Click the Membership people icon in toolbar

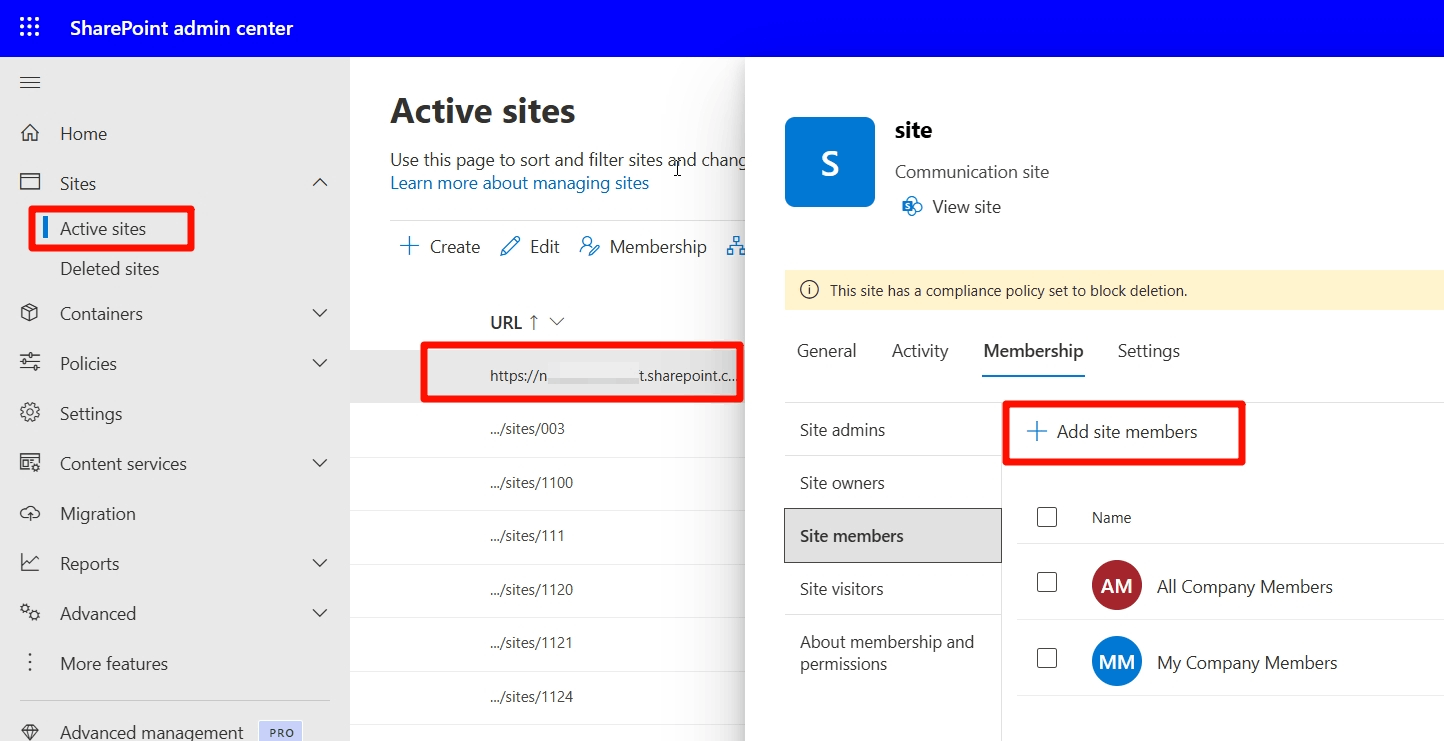(x=589, y=246)
